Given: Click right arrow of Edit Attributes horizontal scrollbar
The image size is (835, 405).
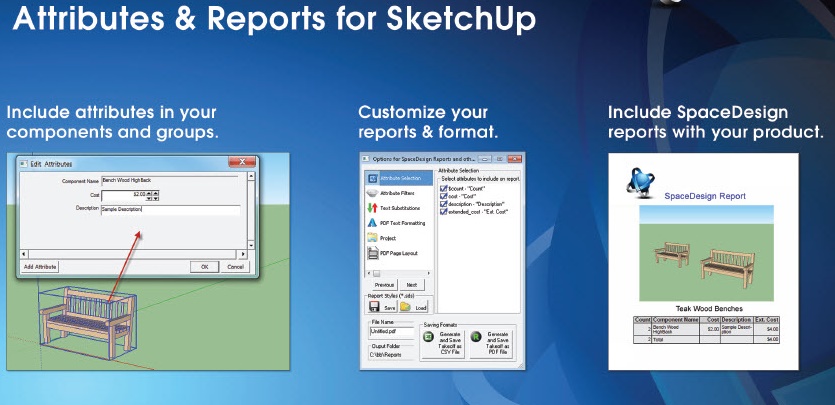Looking at the screenshot, I should coord(243,254).
